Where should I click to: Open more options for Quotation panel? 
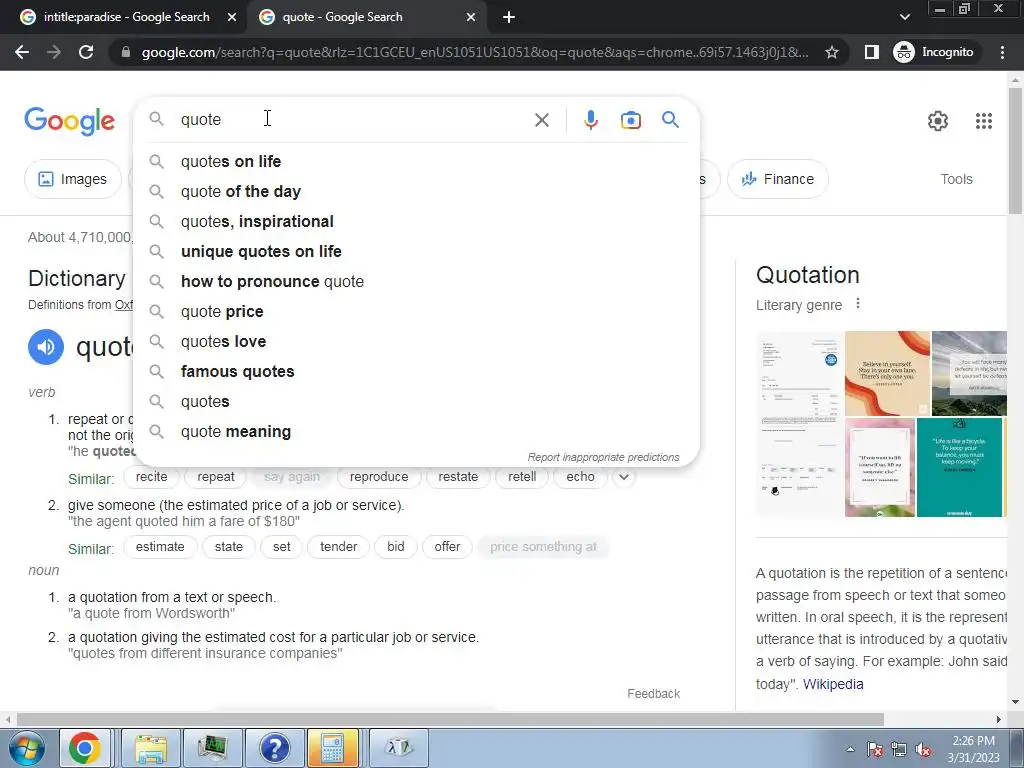tap(857, 304)
